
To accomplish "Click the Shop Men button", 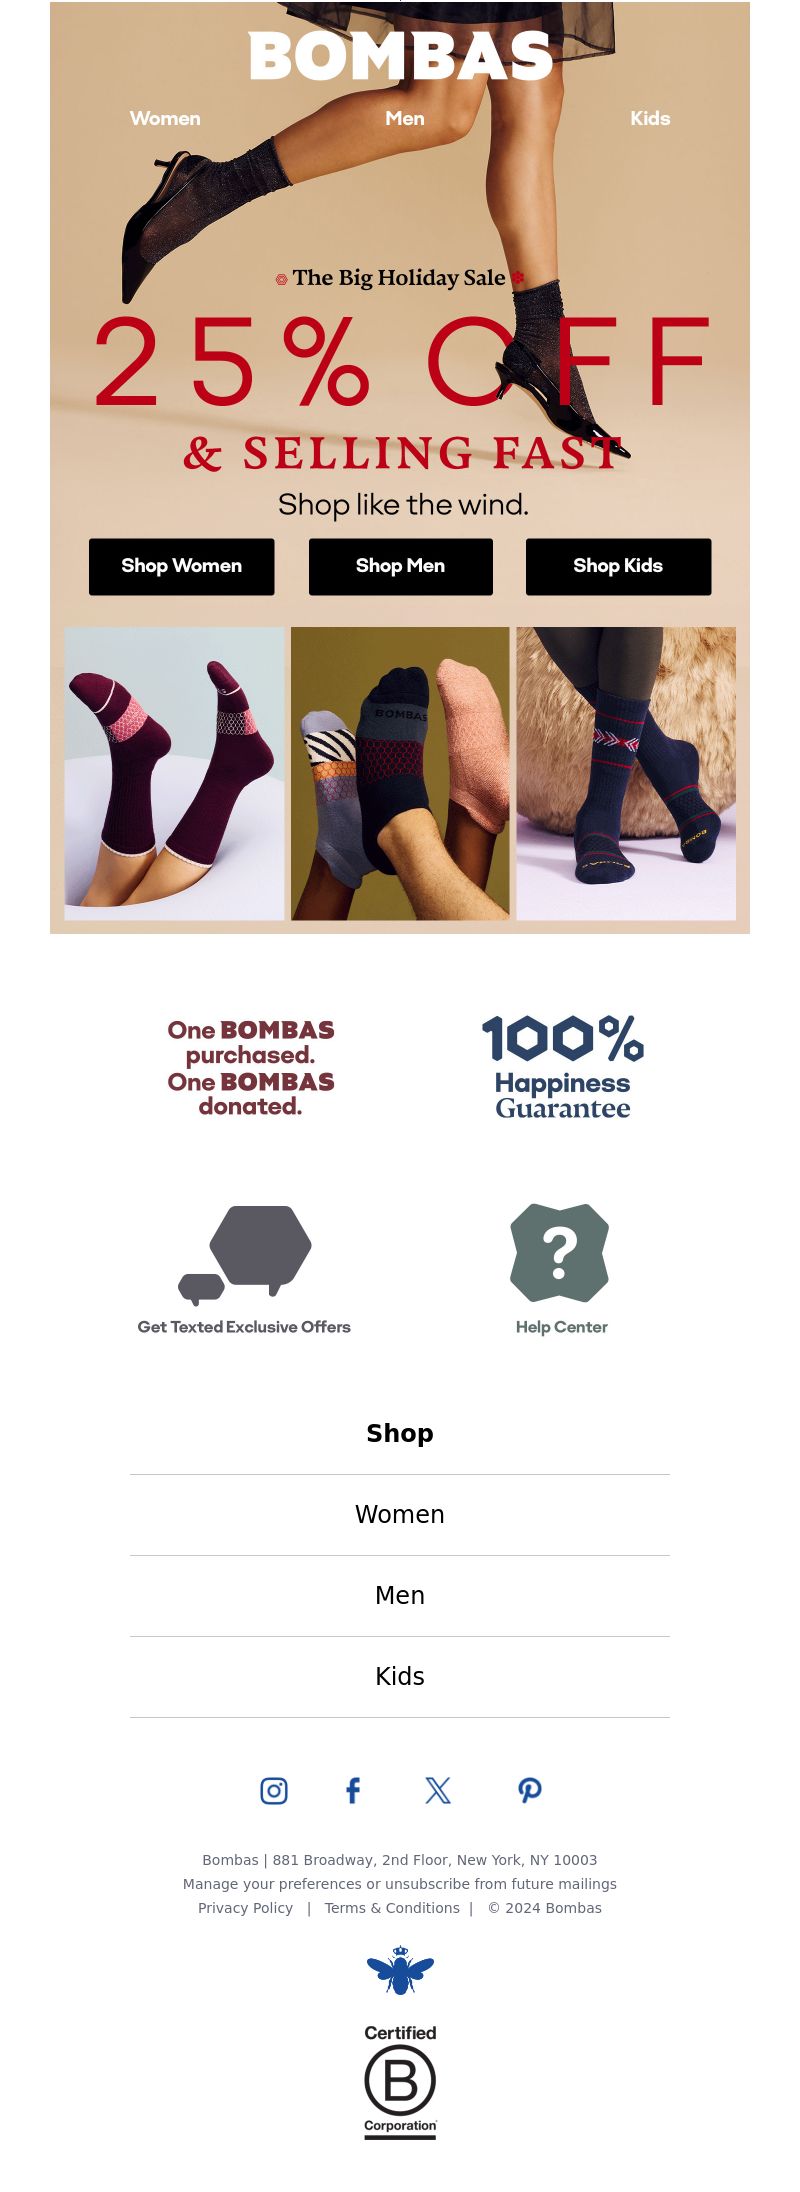I will click(x=400, y=566).
